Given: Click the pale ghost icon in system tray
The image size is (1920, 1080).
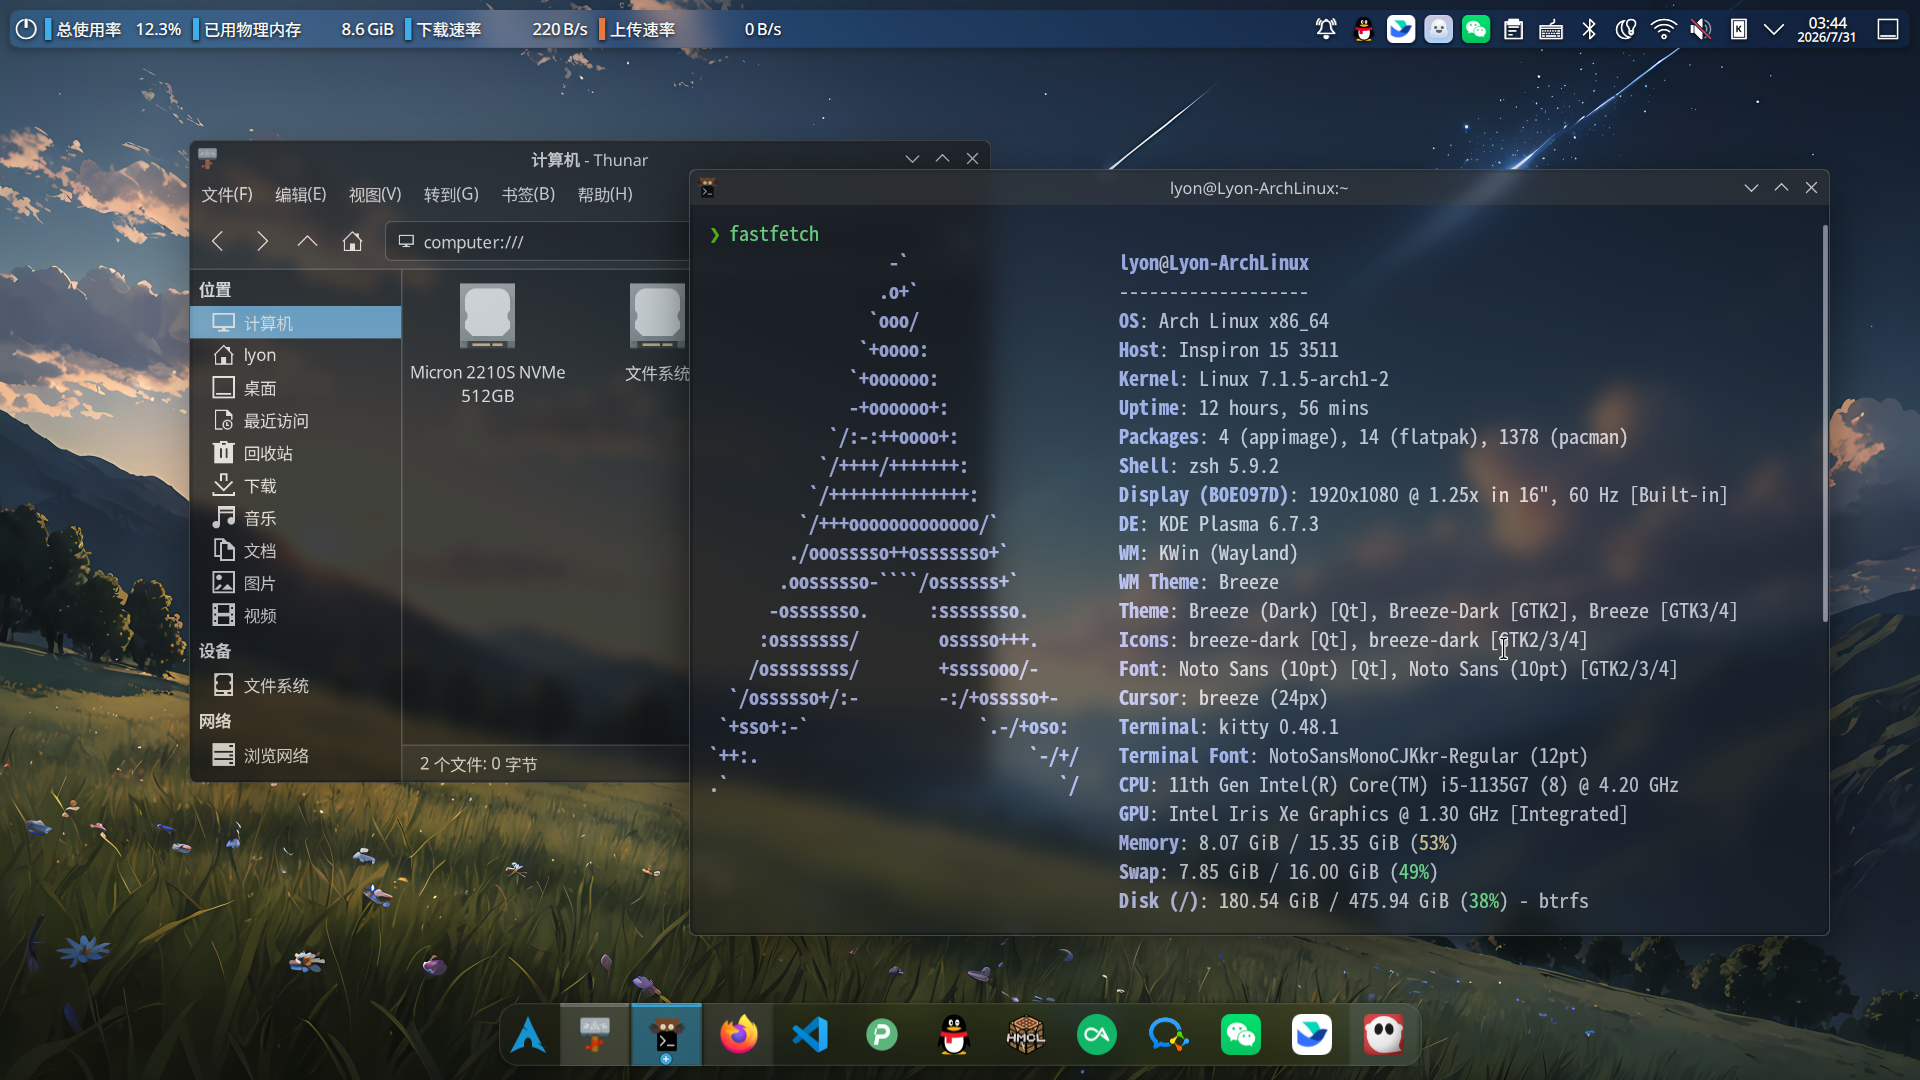Looking at the screenshot, I should click(x=1438, y=29).
